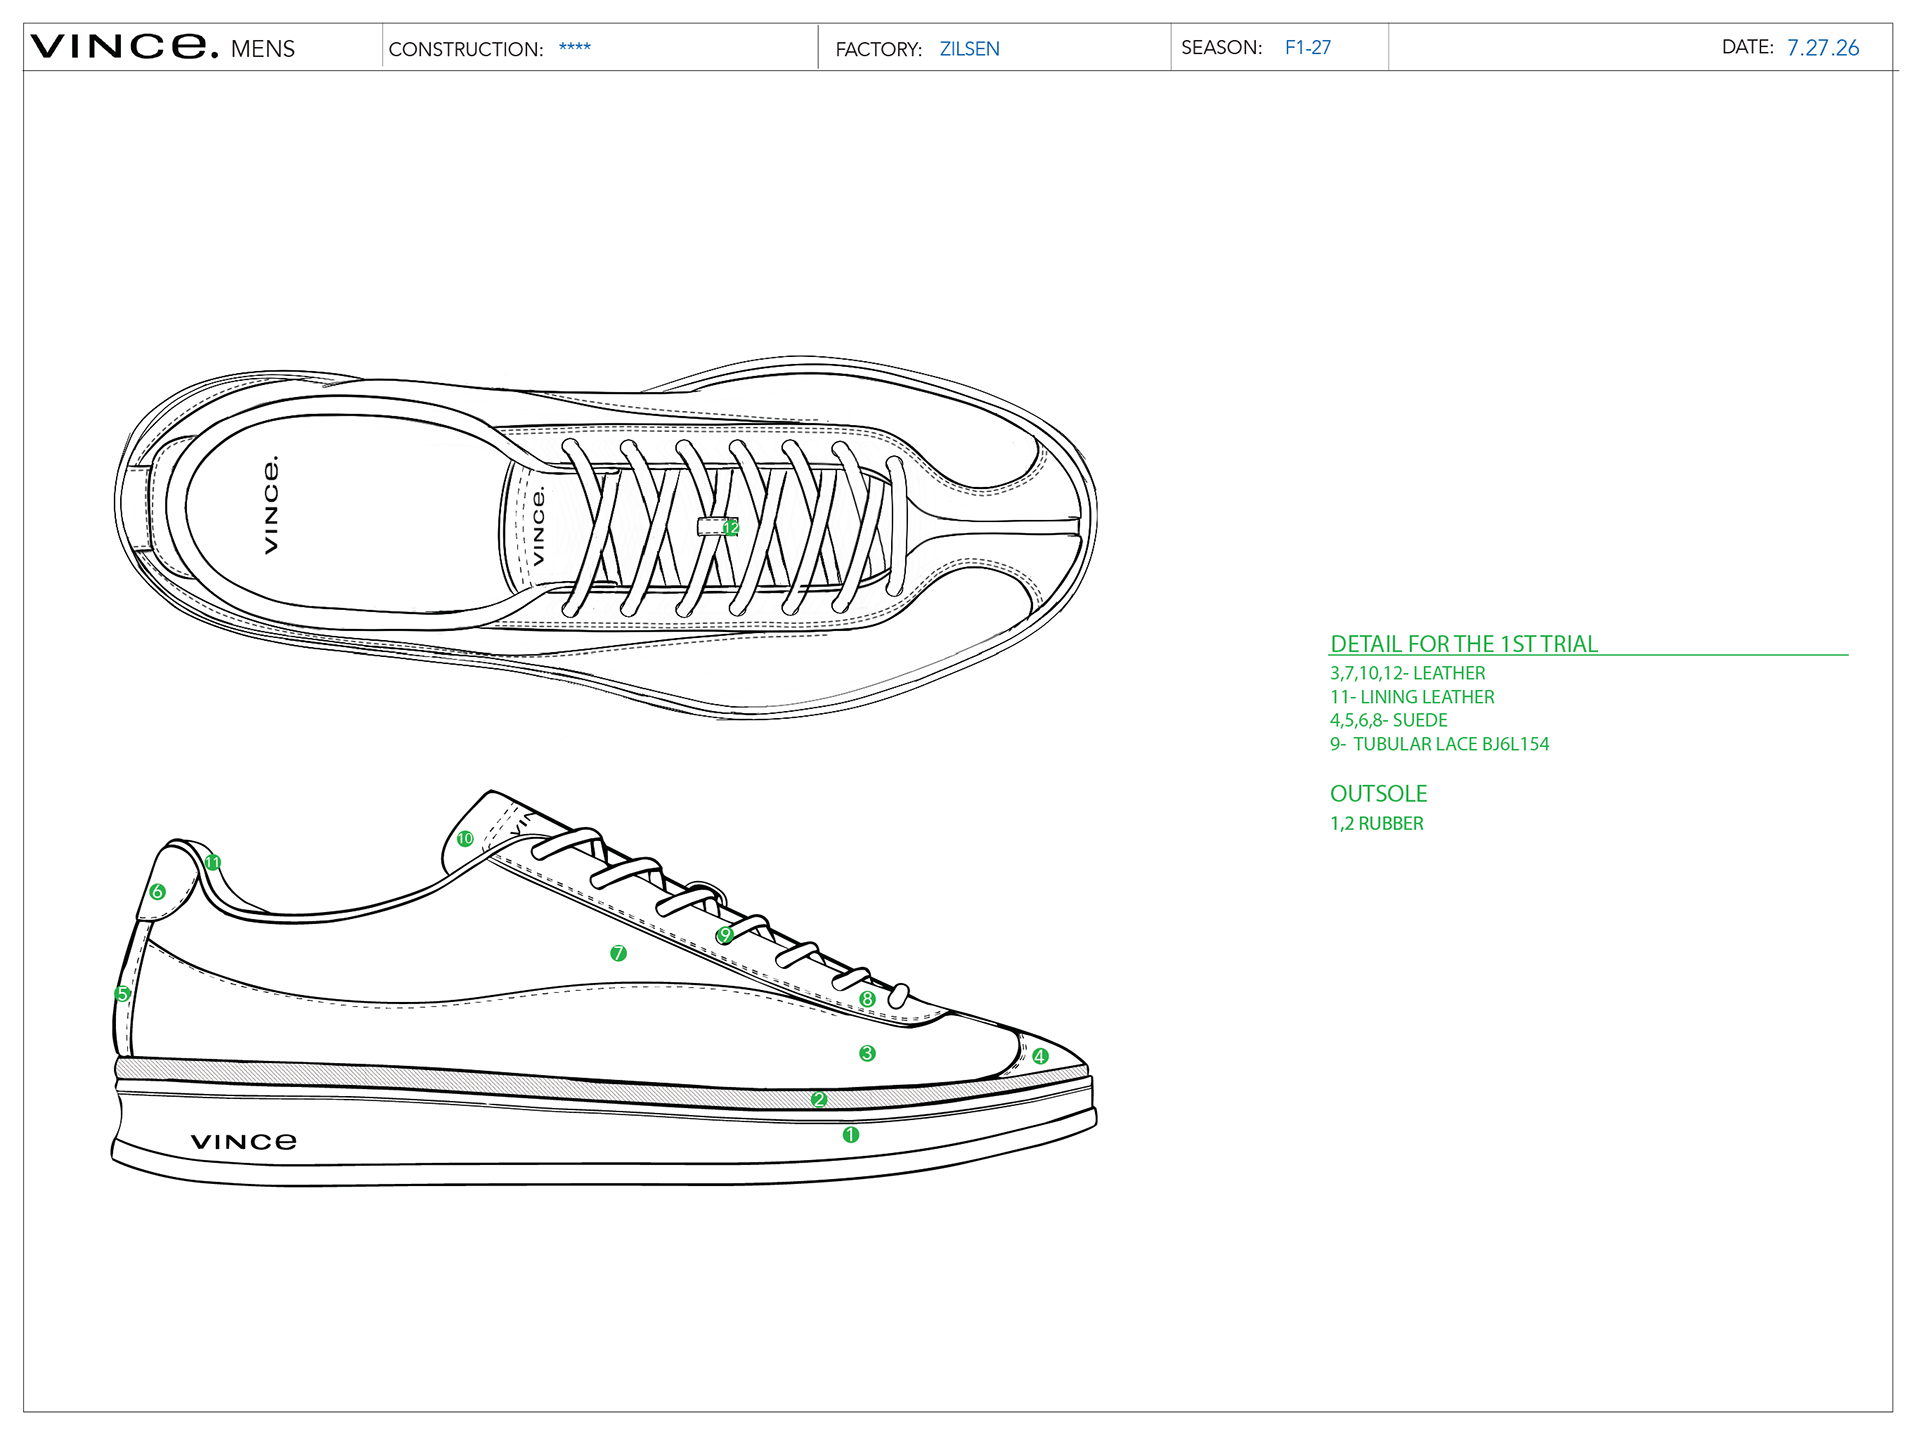Click marker 7 on the side quarter panel
Viewport: 1920px width, 1439px height.
point(618,954)
